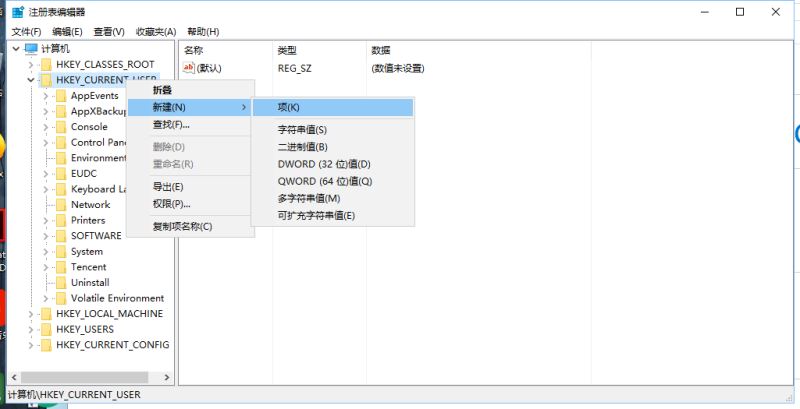Click the AppEvents folder icon
The image size is (800, 409).
click(61, 96)
